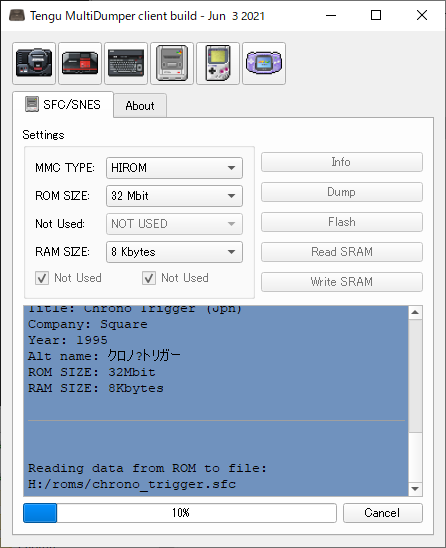Select the Super Famicom console icon

[x=172, y=63]
